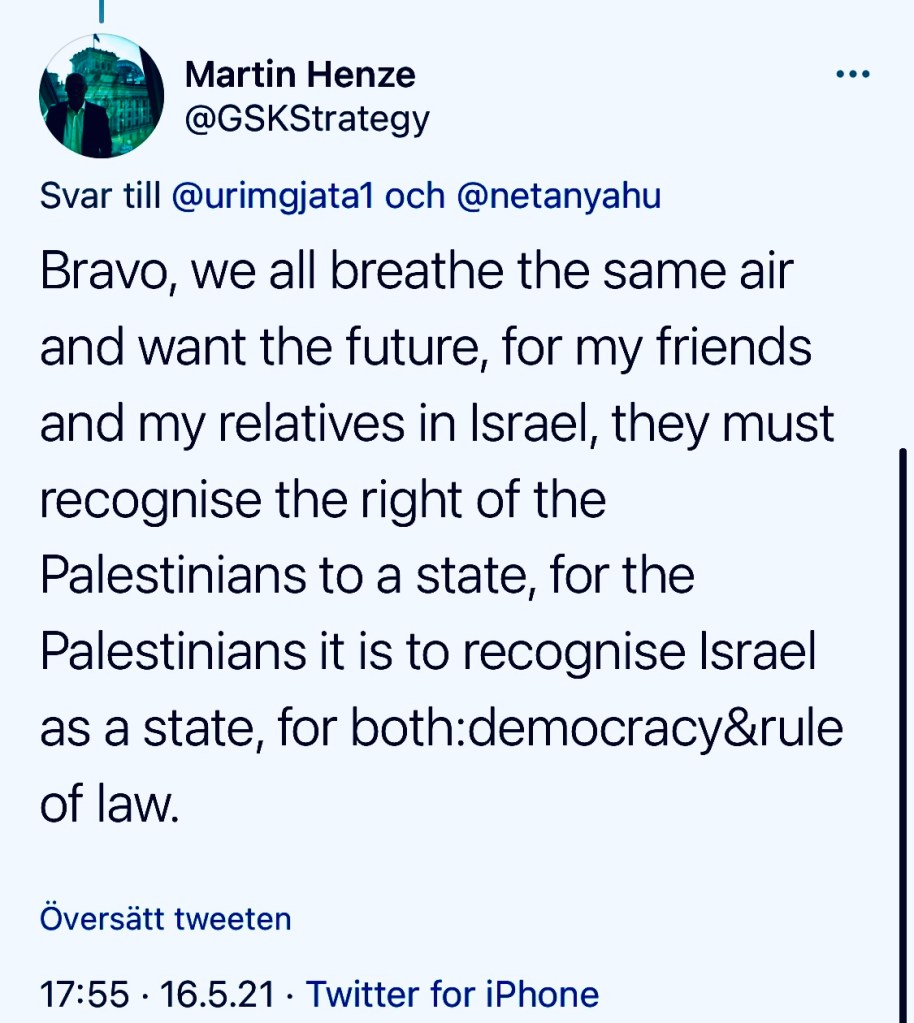This screenshot has height=1023, width=914.
Task: Click the 17:55 timestamp
Action: (x=84, y=994)
